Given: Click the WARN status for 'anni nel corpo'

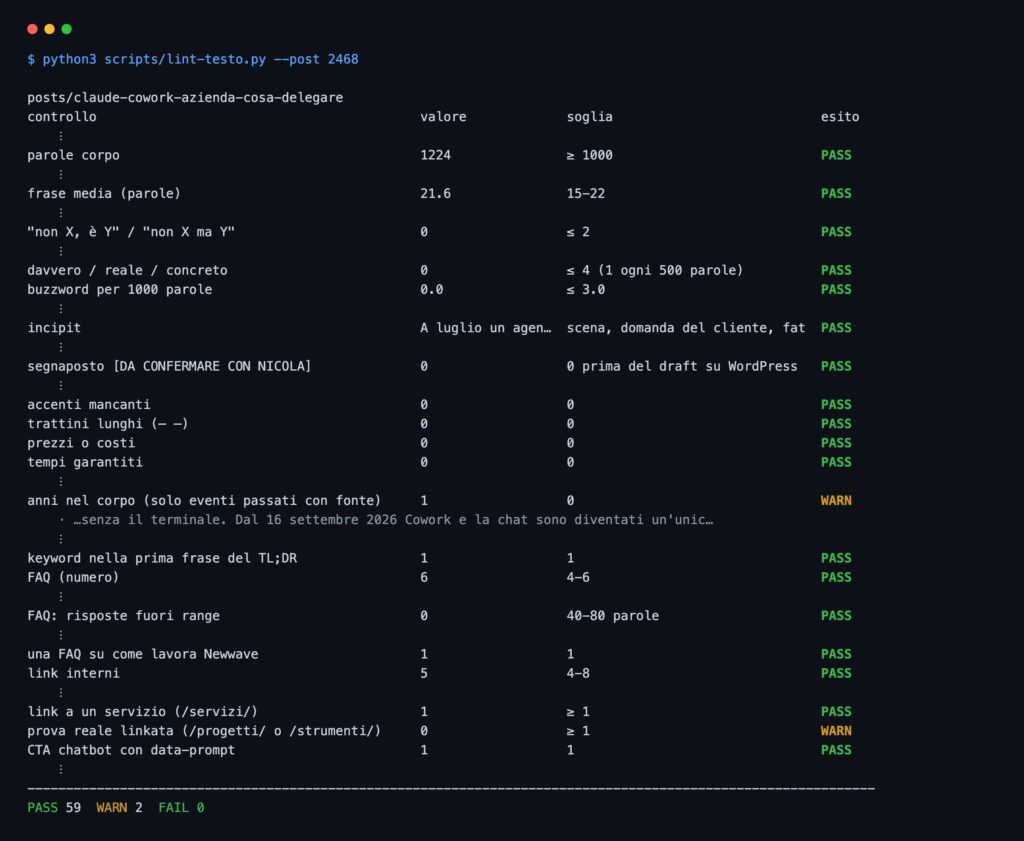Looking at the screenshot, I should (836, 501).
